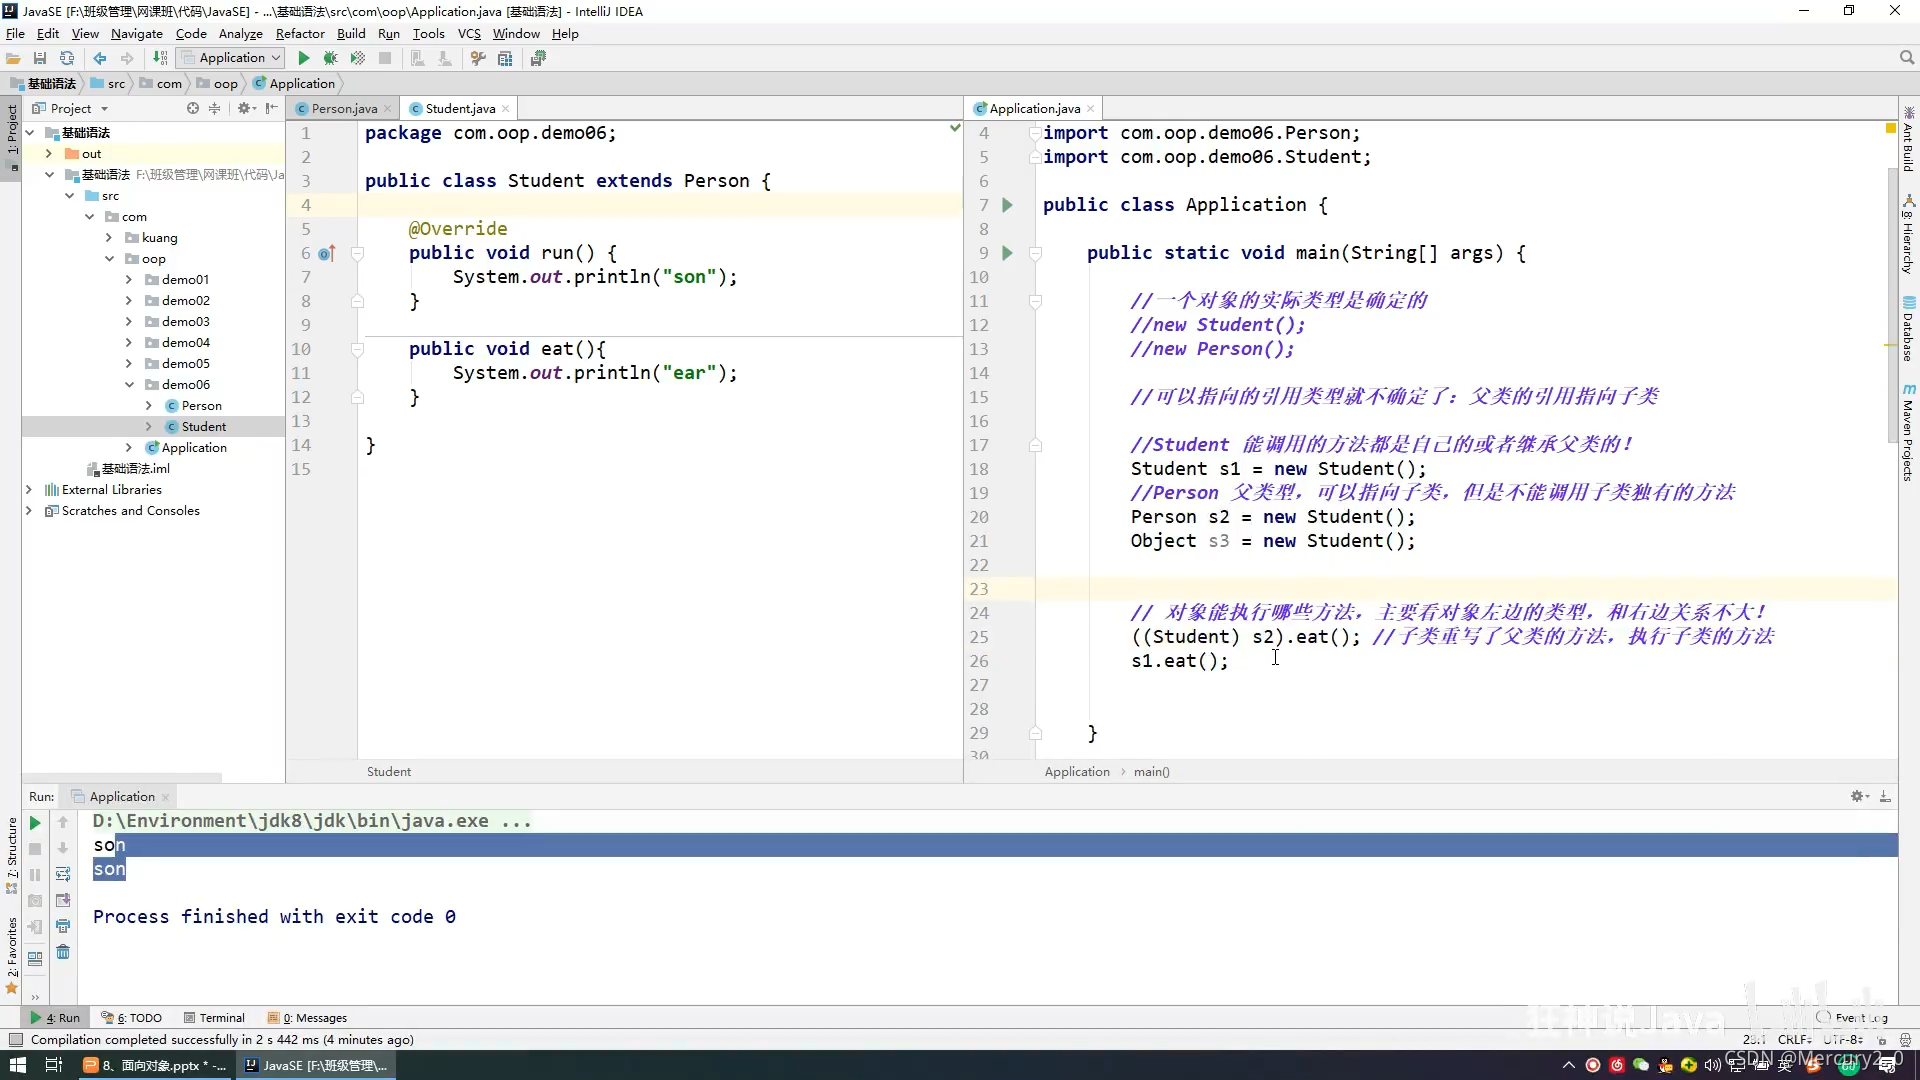Click the print icon in Run console
Screen dimensions: 1920x1080
(63, 926)
